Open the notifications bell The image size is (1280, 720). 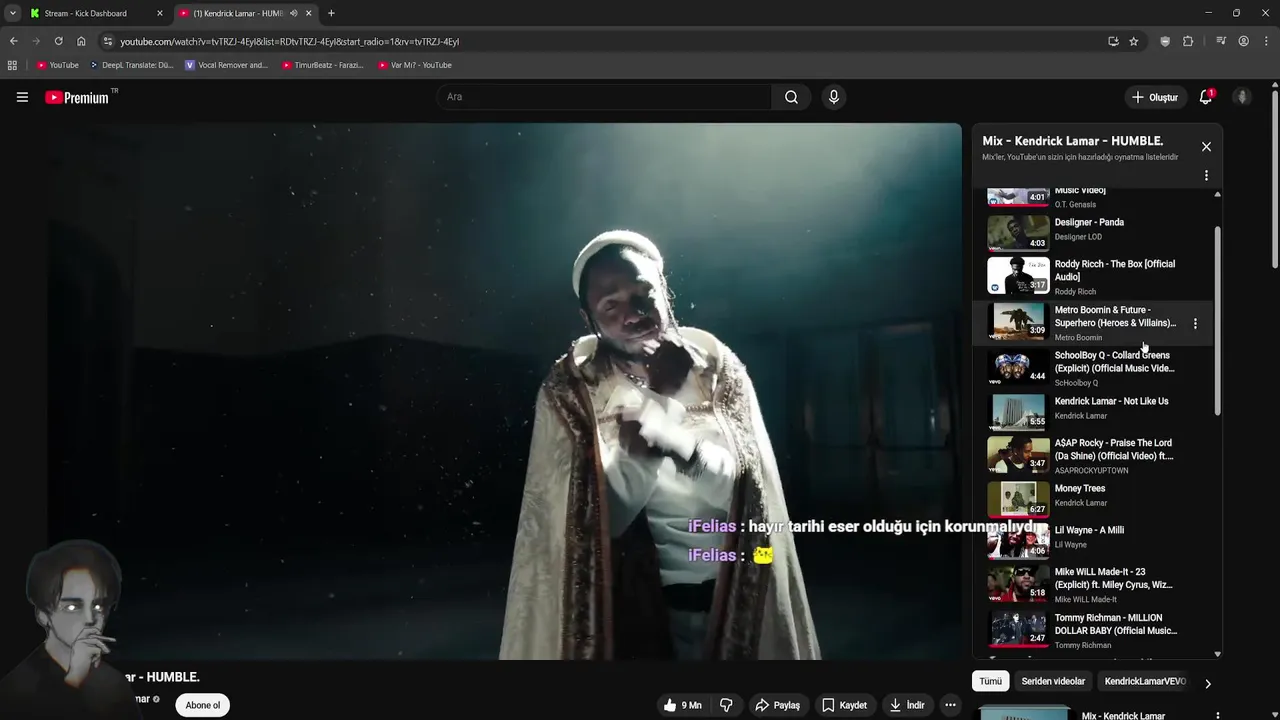1206,97
